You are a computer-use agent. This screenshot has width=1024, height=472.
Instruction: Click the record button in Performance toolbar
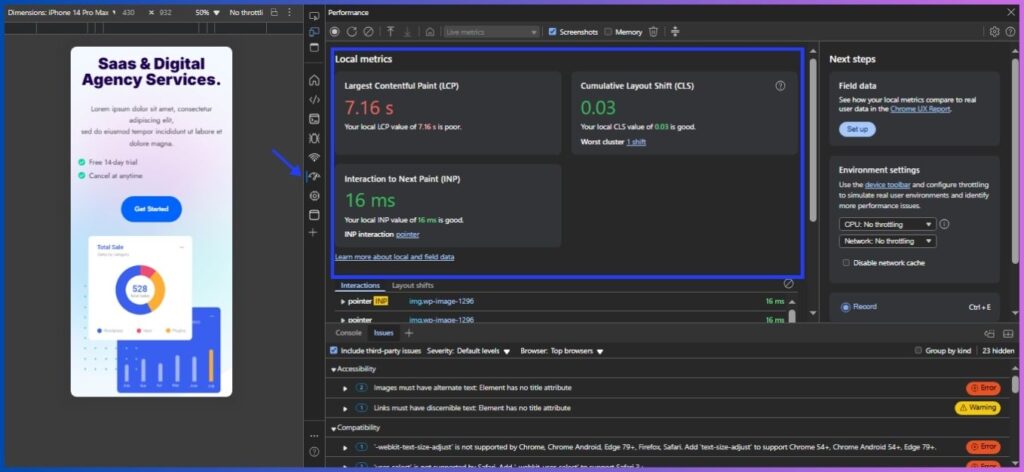(x=336, y=32)
